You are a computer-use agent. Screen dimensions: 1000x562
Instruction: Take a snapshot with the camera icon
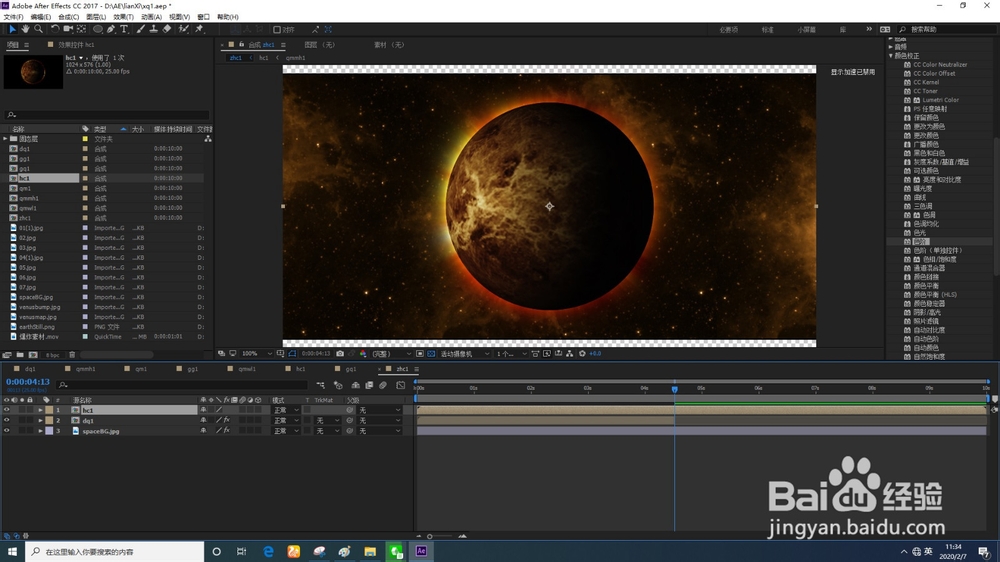coord(340,353)
